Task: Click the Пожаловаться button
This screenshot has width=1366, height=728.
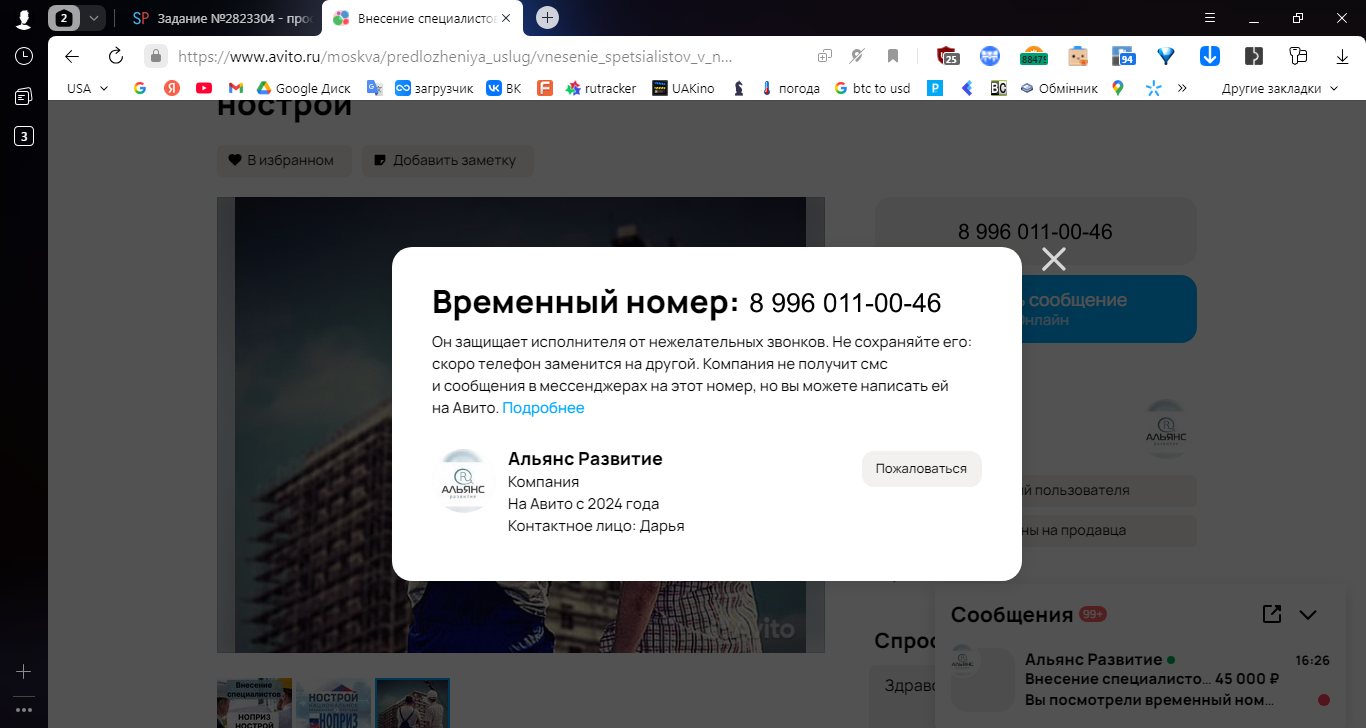Action: 921,469
